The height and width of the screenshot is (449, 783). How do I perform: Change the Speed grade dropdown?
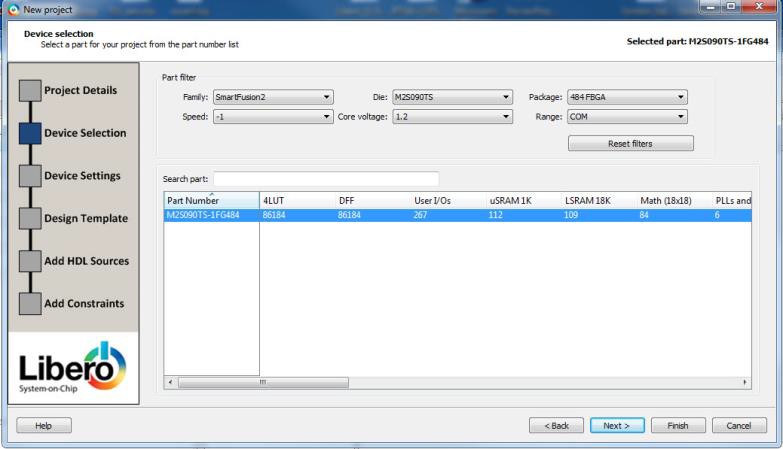pyautogui.click(x=273, y=117)
